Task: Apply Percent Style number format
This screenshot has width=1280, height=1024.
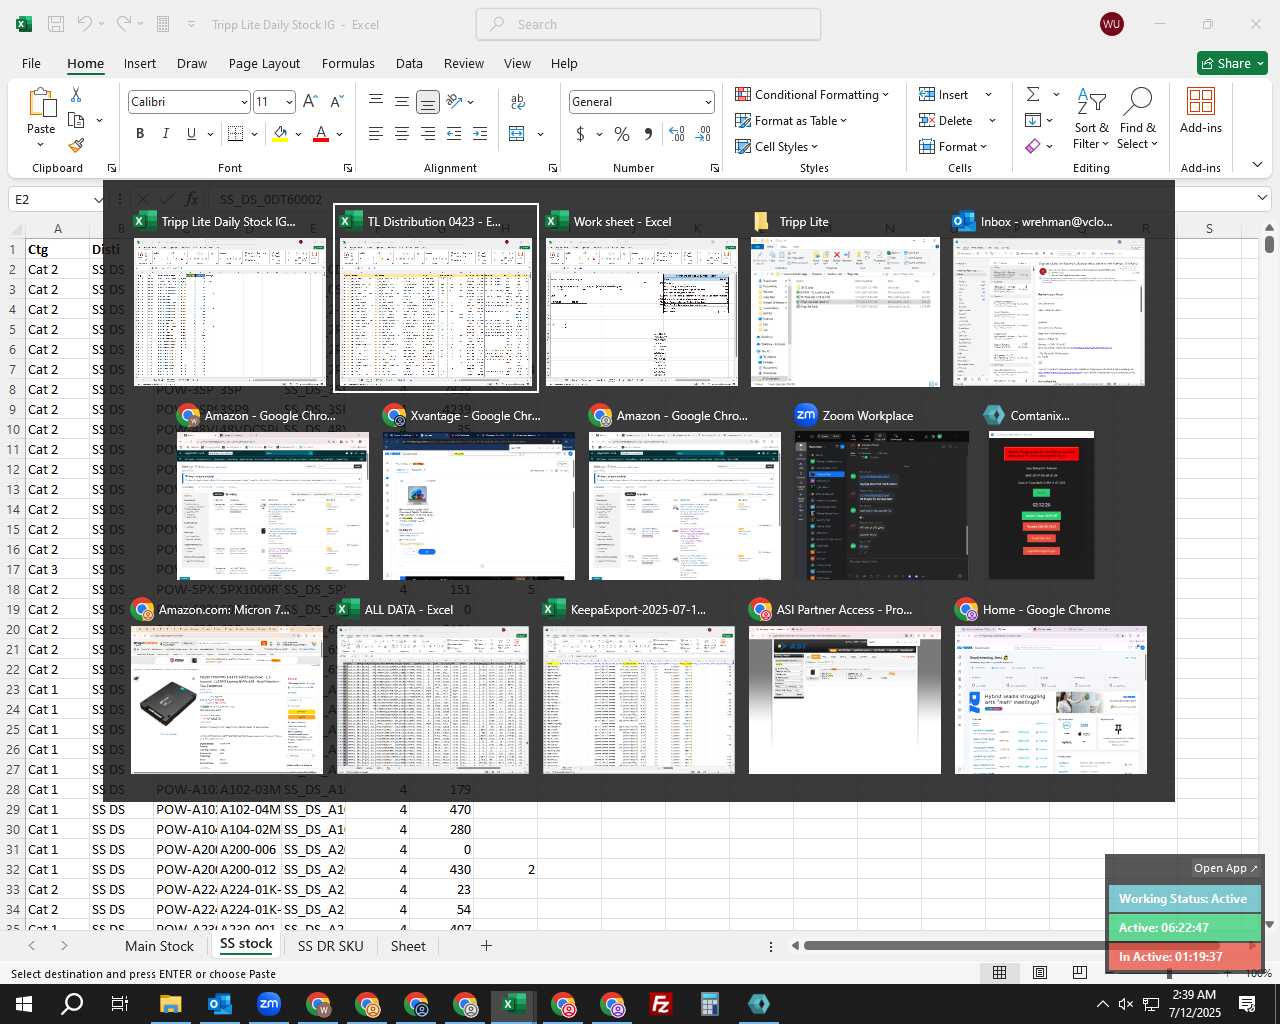Action: pos(622,134)
